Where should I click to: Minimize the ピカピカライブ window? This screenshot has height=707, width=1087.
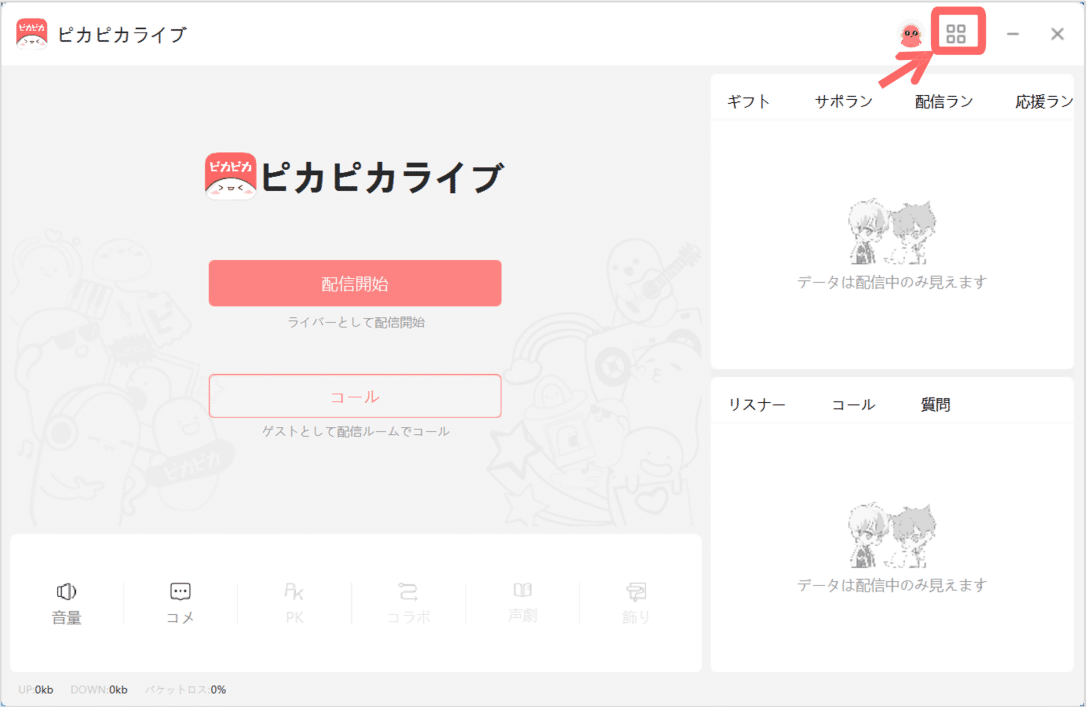(x=1013, y=33)
